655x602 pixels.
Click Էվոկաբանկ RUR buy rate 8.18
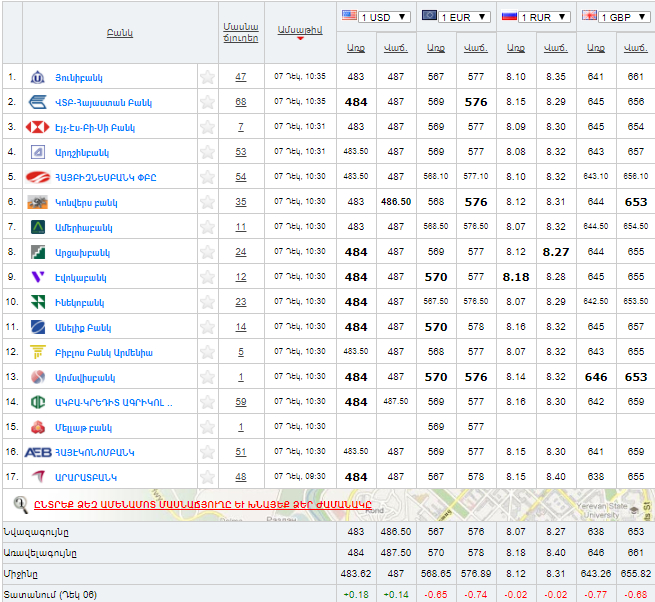(516, 277)
